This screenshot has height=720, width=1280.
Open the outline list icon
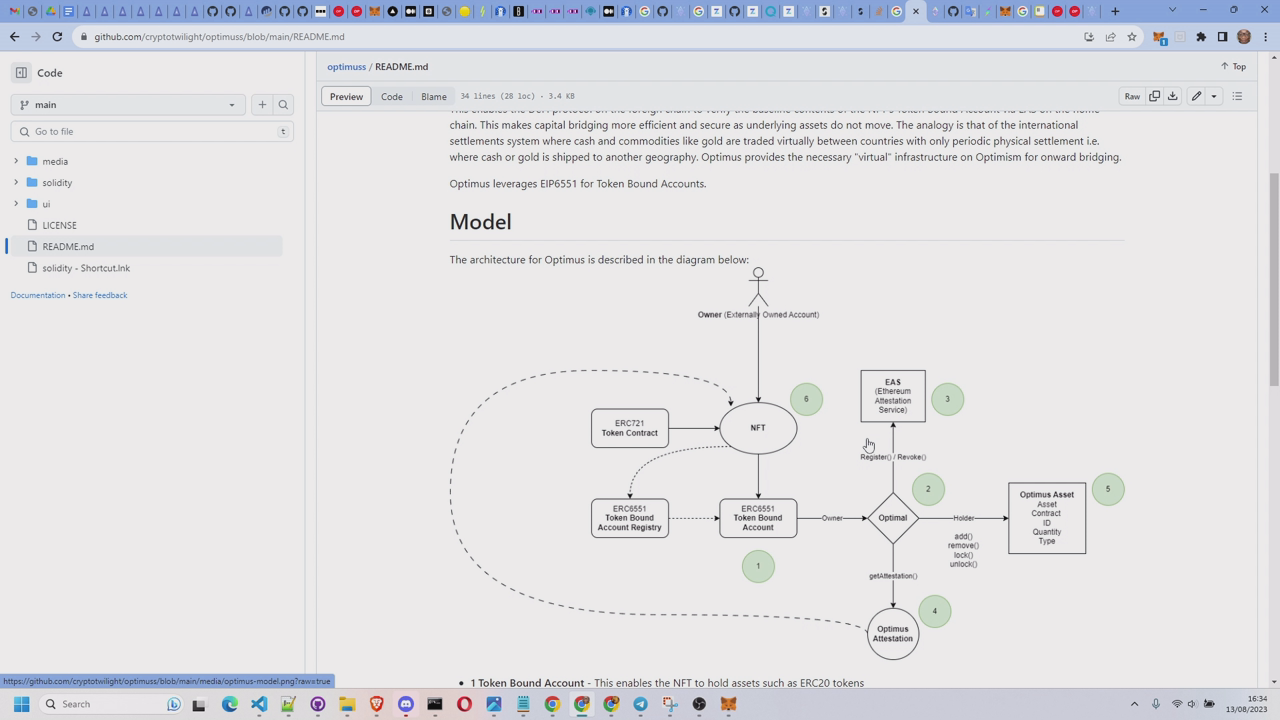pyautogui.click(x=1237, y=96)
